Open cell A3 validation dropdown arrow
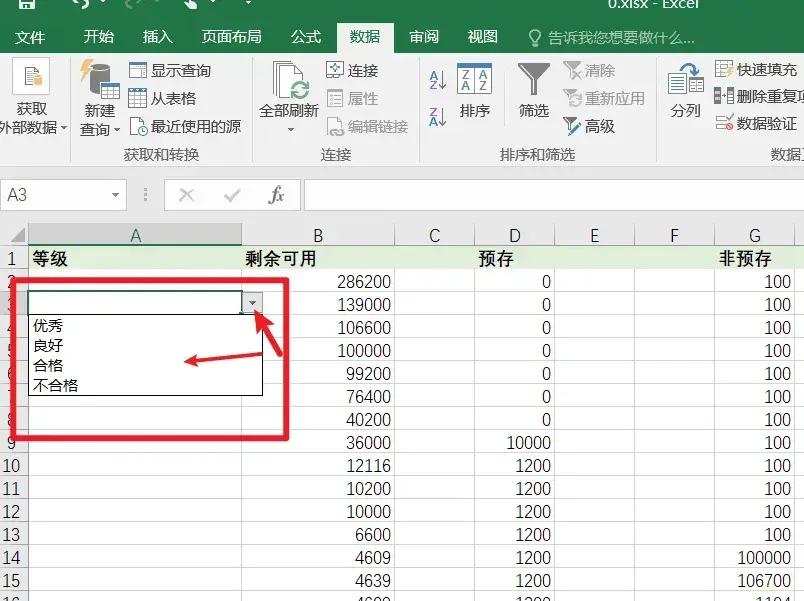This screenshot has height=601, width=804. point(252,303)
